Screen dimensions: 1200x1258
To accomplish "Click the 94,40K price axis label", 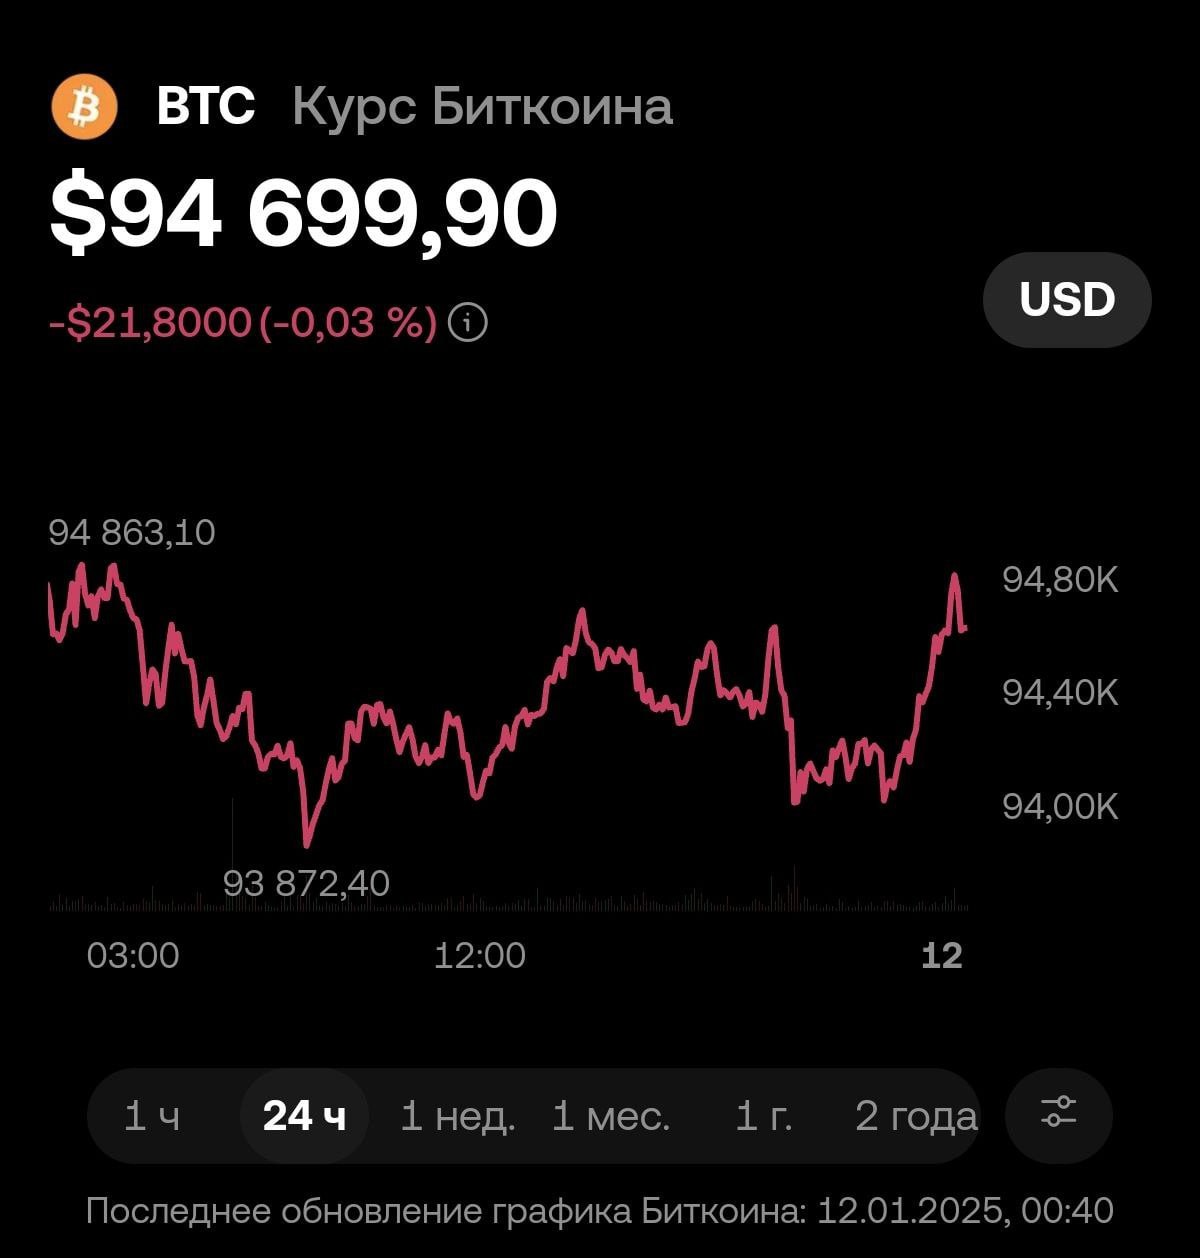I will [x=1060, y=692].
